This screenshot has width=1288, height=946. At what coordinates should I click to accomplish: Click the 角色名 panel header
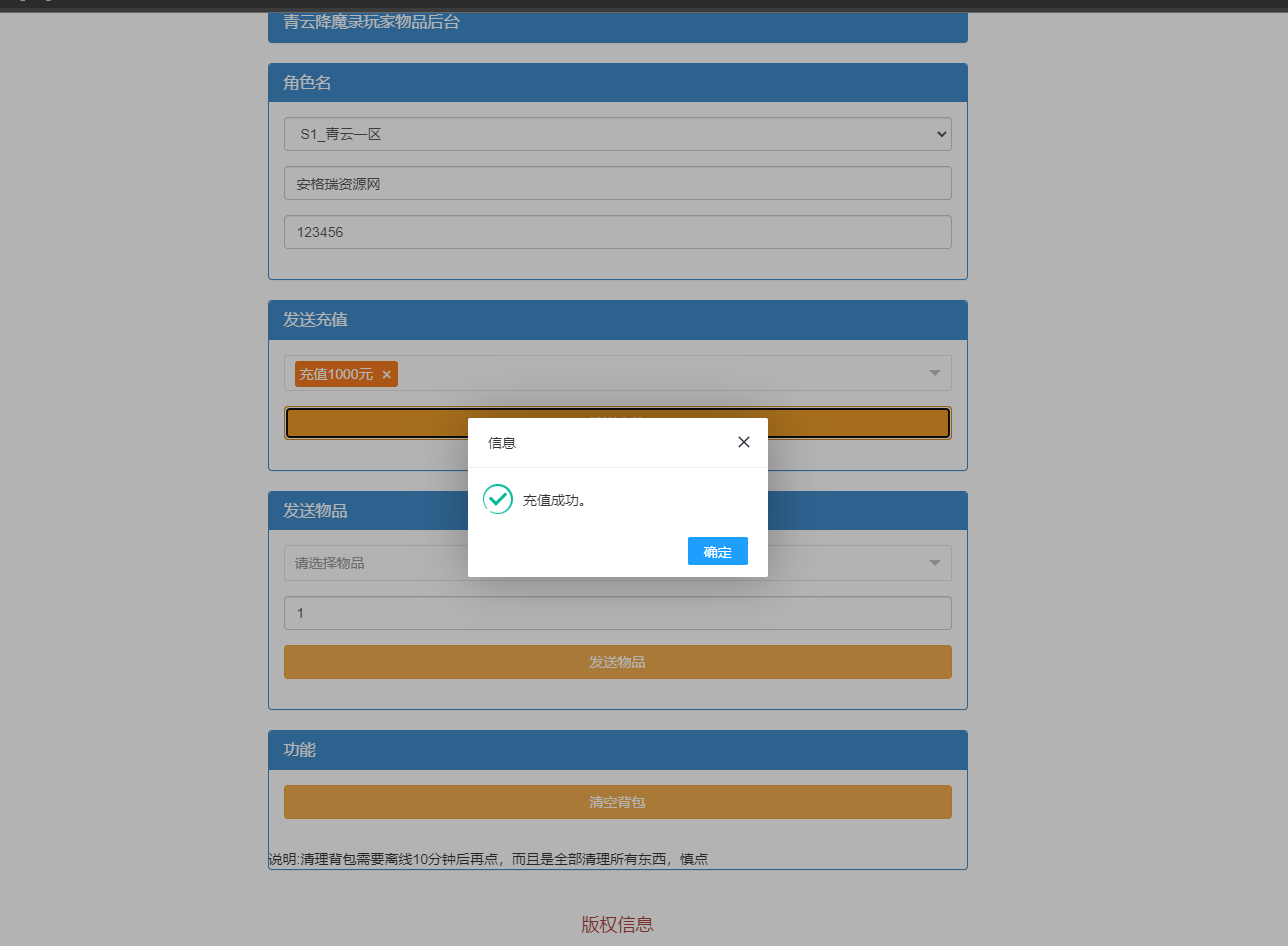[x=617, y=83]
